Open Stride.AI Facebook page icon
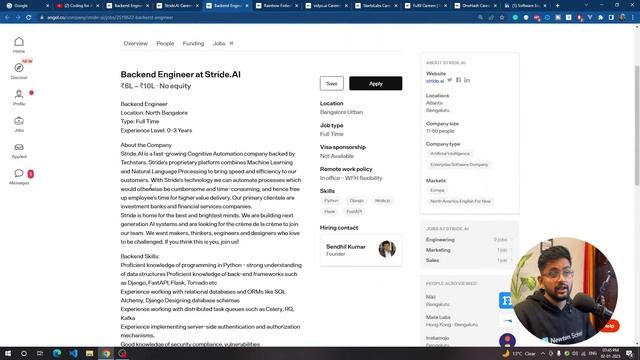Viewport: 640px width, 360px height. pos(458,80)
